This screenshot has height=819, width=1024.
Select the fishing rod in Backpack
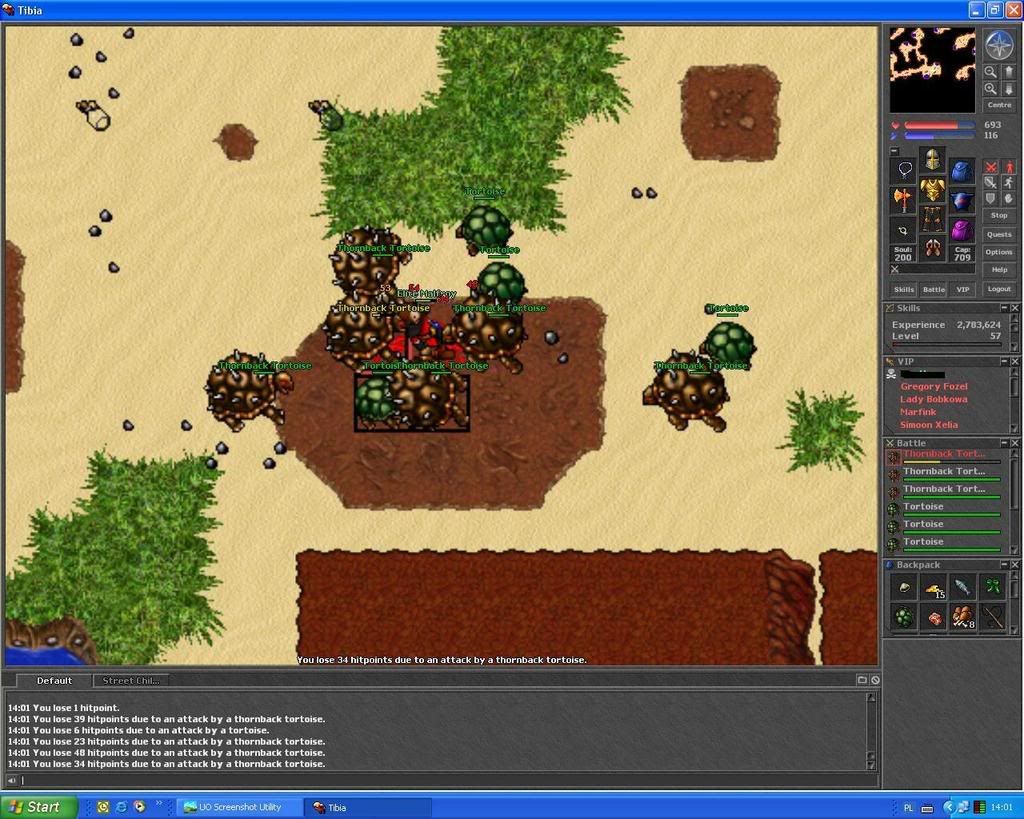[x=993, y=617]
